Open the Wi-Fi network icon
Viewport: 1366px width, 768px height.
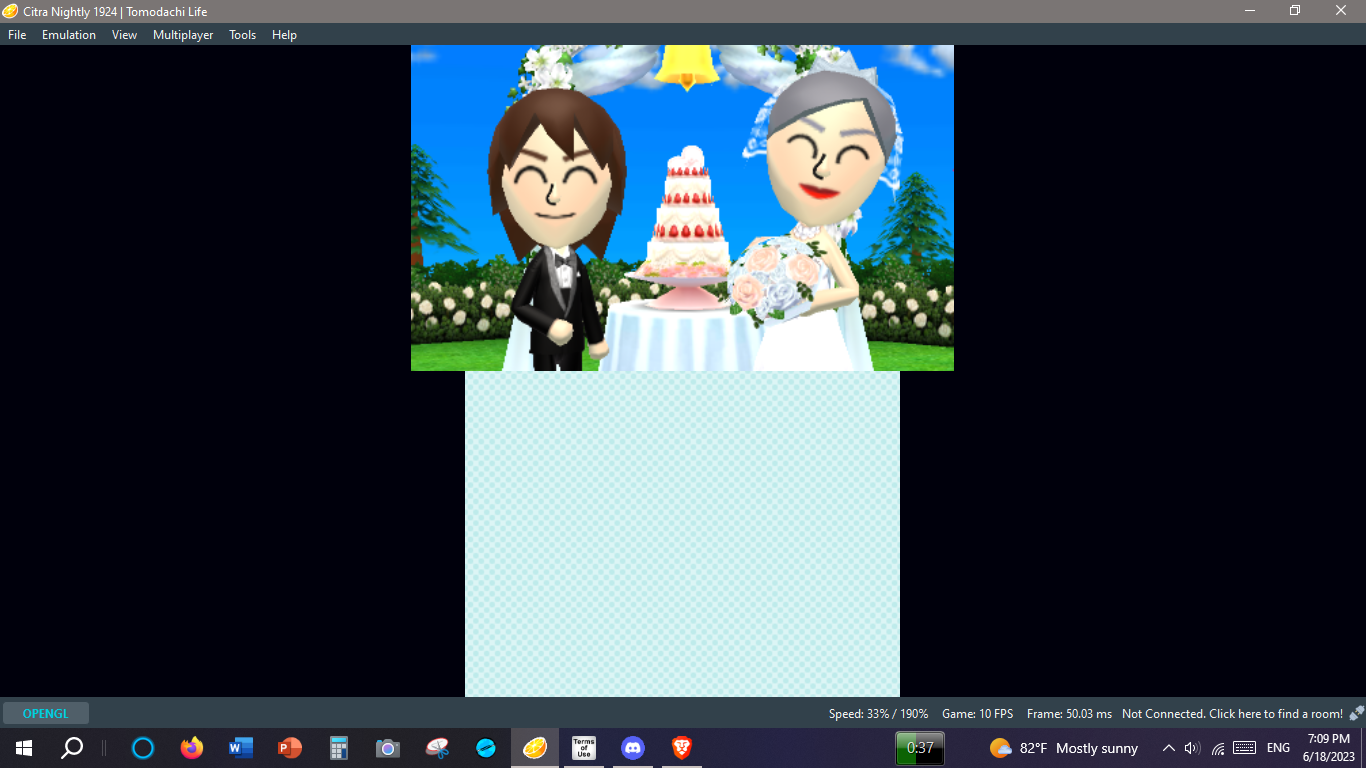click(x=1218, y=748)
